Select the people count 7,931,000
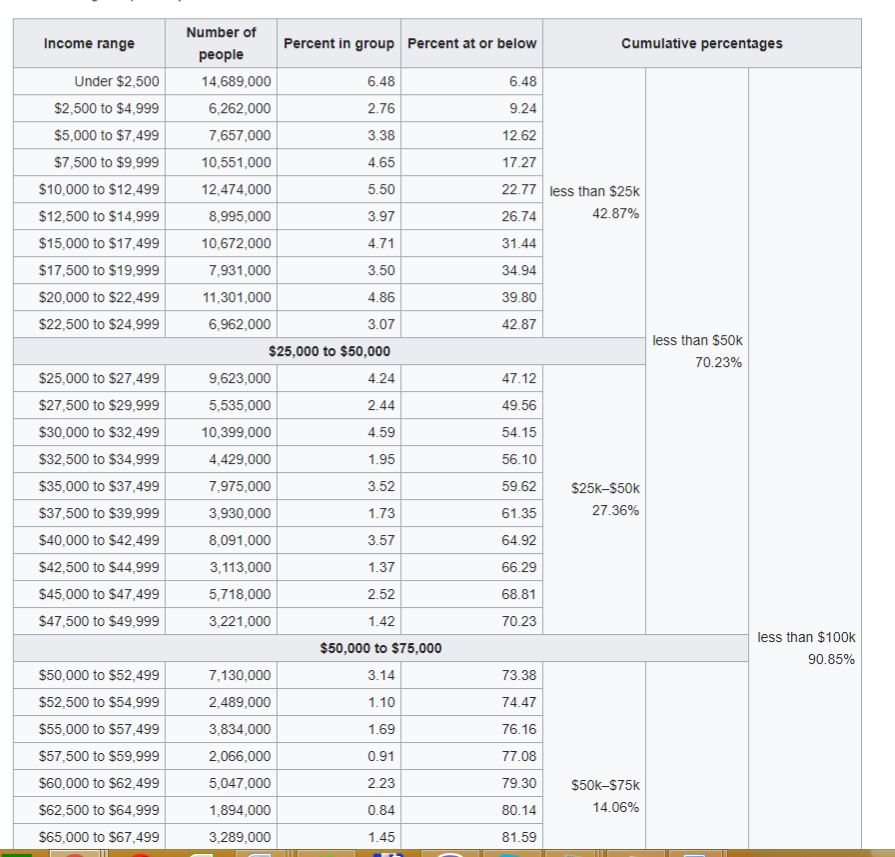The image size is (895, 857). click(x=239, y=271)
